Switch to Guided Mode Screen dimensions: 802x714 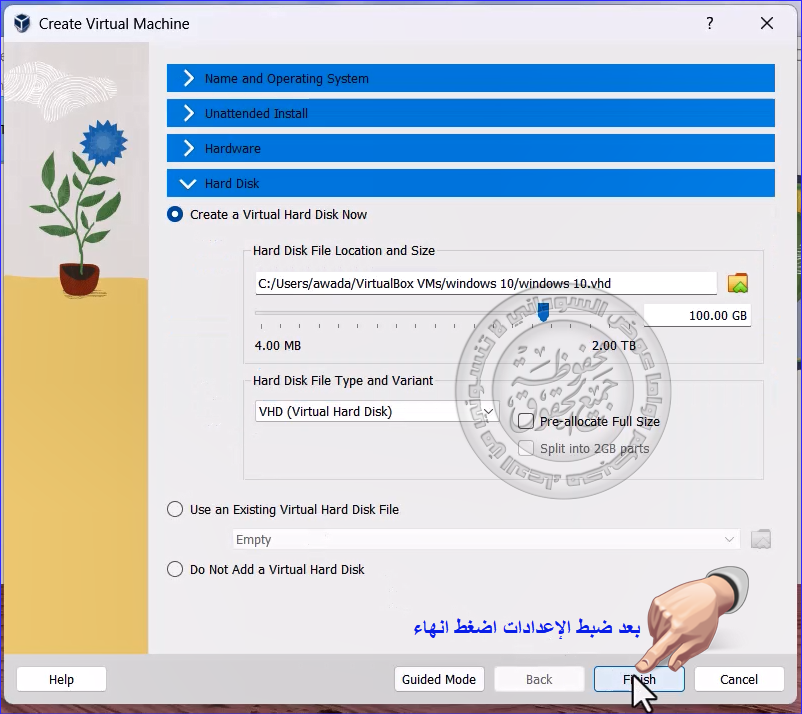[x=439, y=679]
